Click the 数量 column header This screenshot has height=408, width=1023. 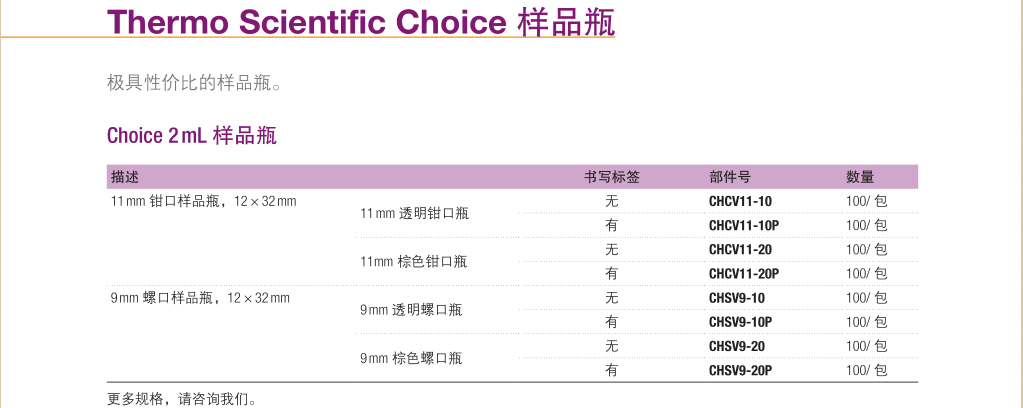tap(860, 177)
